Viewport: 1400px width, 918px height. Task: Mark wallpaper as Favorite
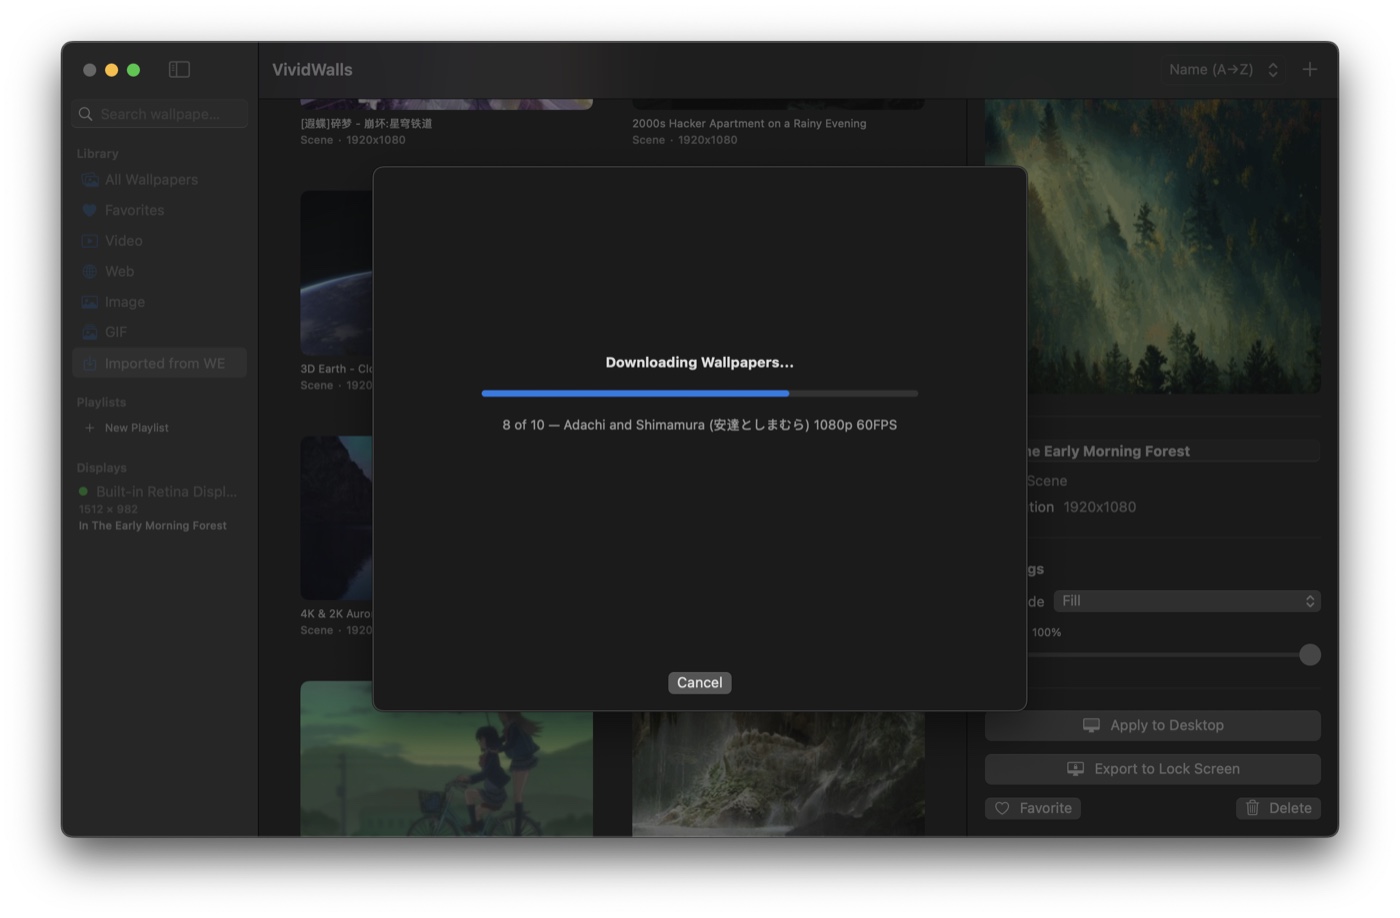click(x=1033, y=808)
